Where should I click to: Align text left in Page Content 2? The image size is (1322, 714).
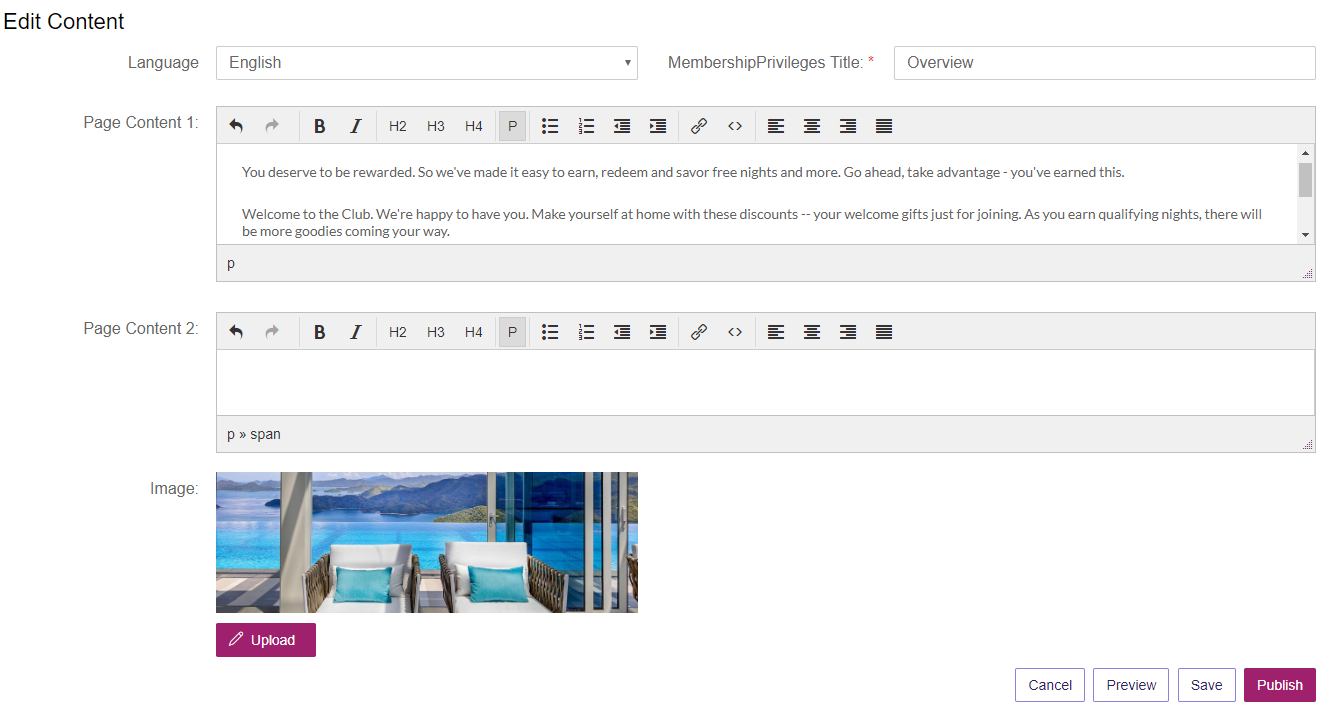[776, 332]
